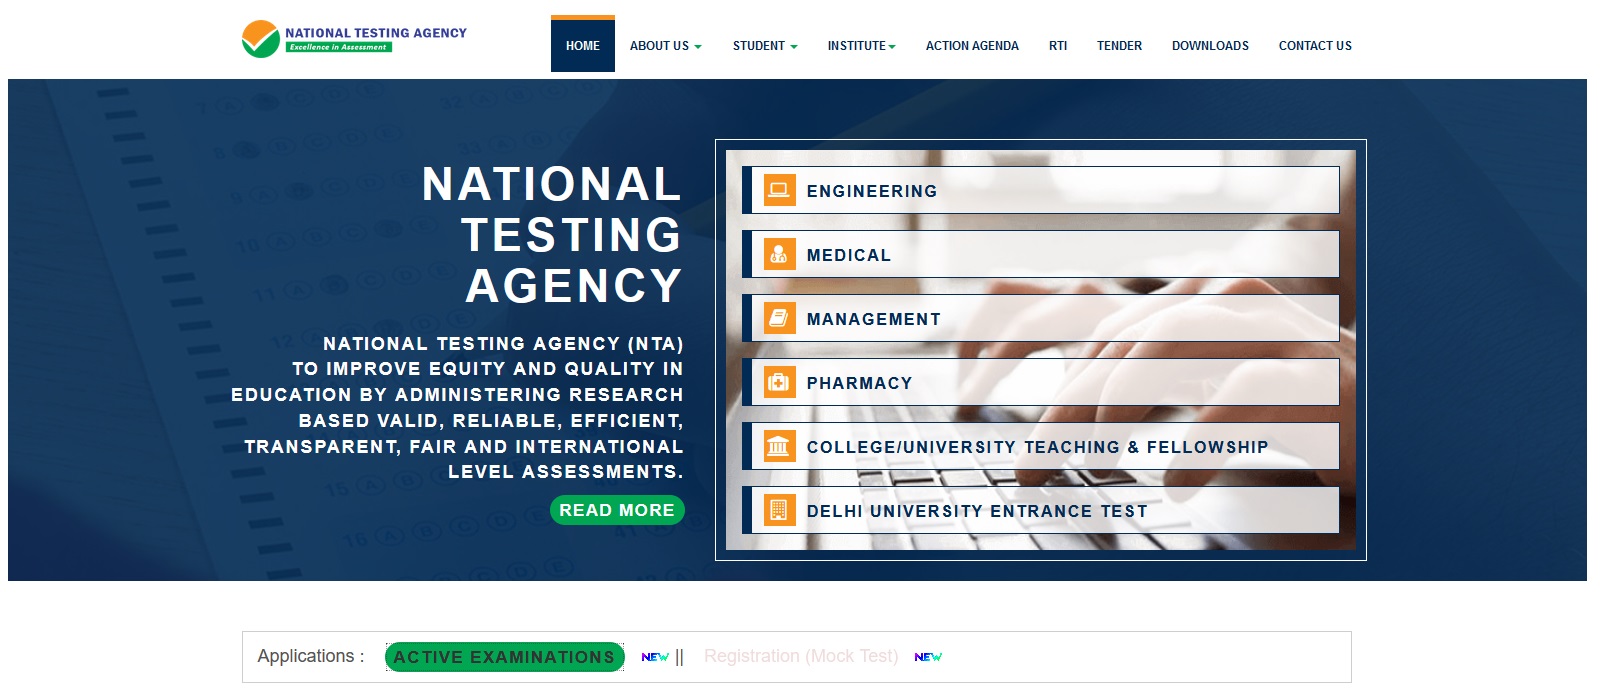
Task: Expand the ABOUT US dropdown menu
Action: coord(666,46)
